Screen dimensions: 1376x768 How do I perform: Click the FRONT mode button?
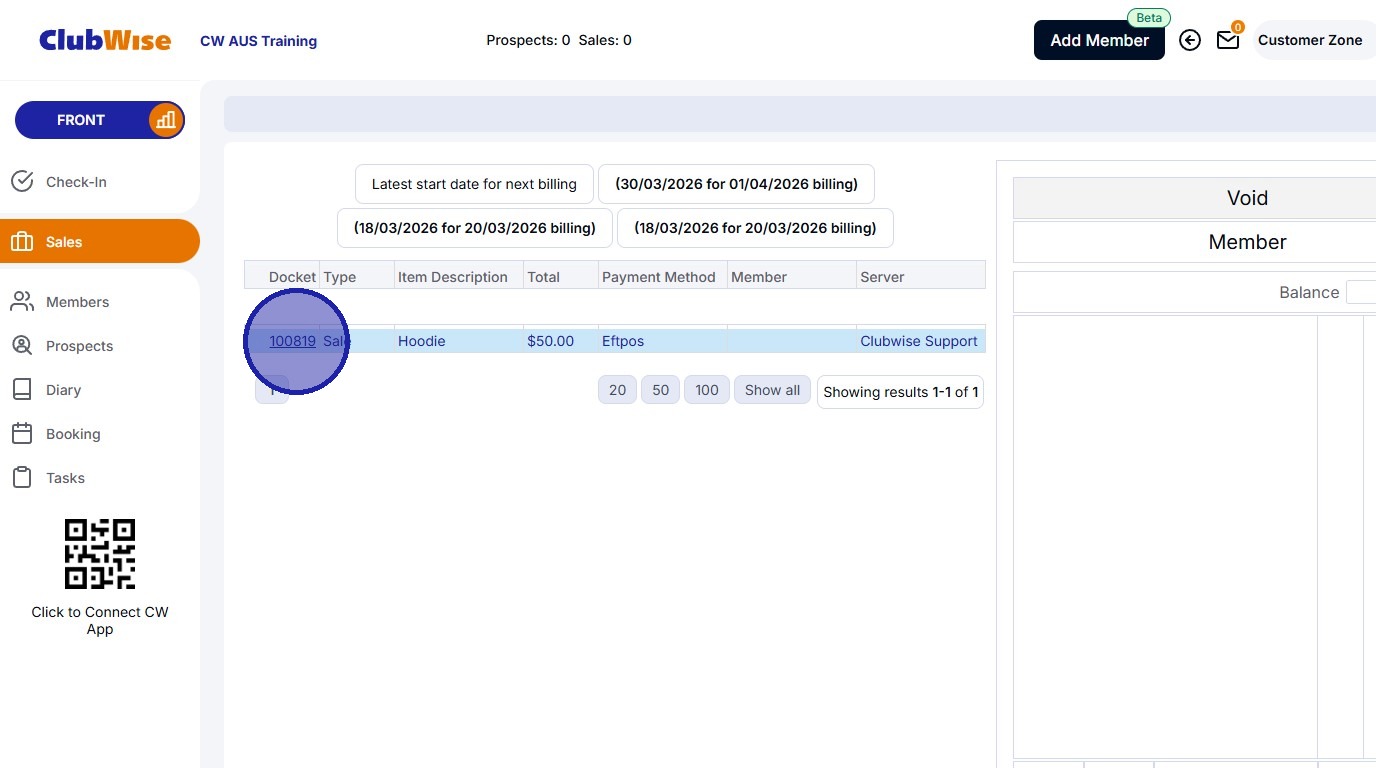[x=100, y=120]
